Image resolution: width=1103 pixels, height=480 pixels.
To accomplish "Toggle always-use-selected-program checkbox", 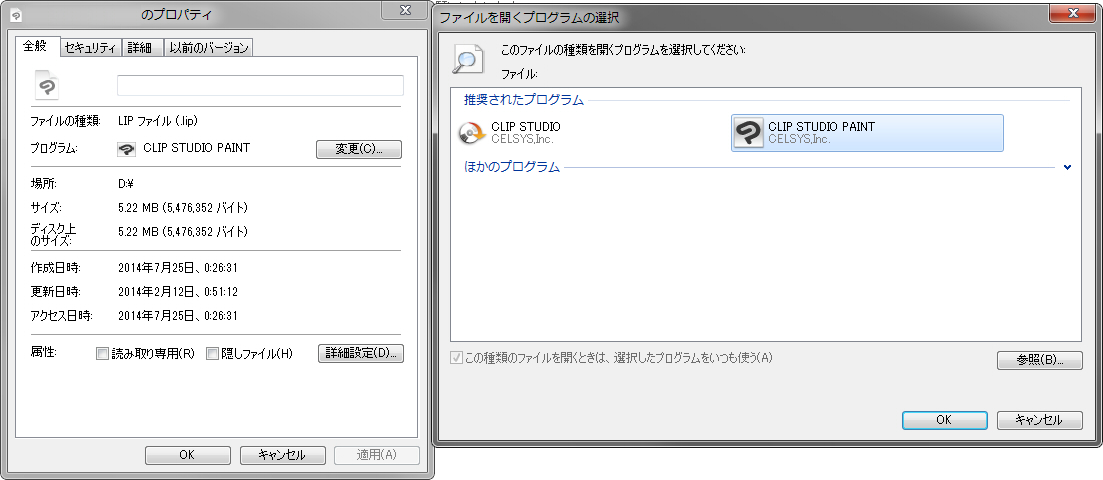I will 456,358.
